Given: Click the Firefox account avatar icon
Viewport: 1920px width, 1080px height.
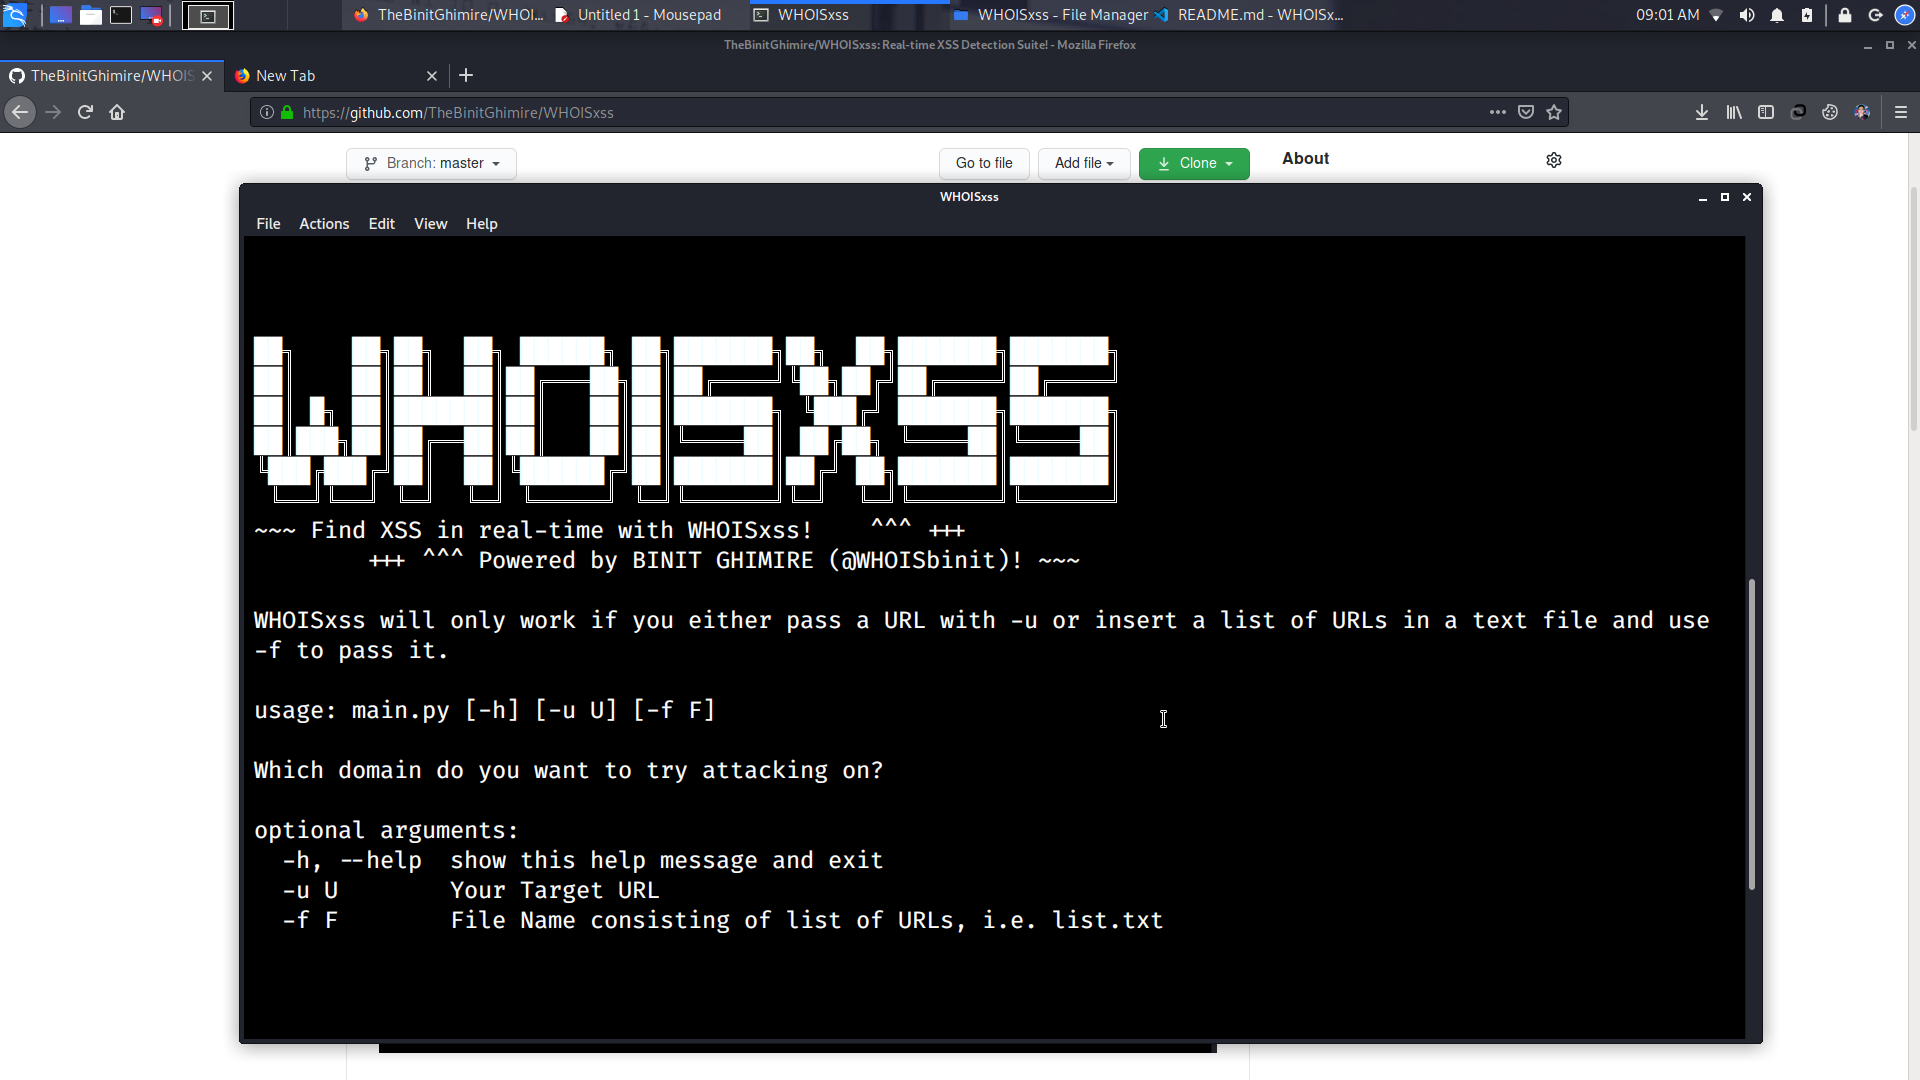Looking at the screenshot, I should click(1864, 112).
